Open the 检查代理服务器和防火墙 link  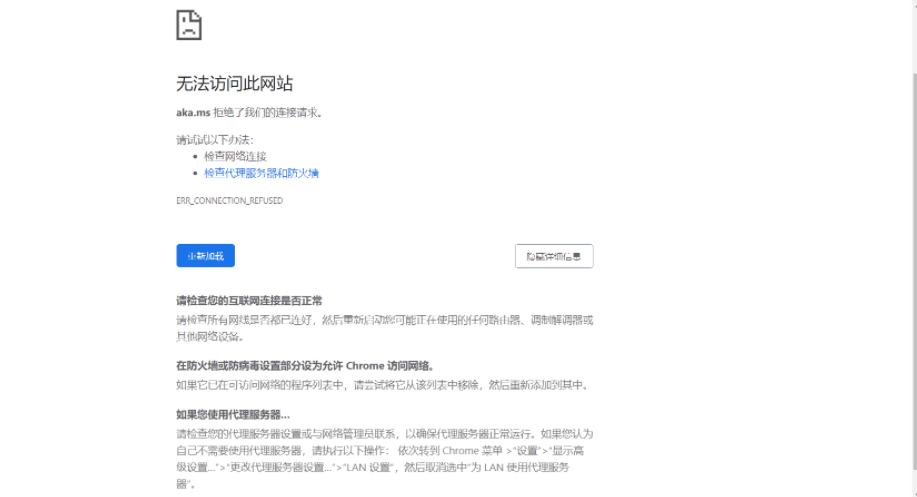(x=261, y=173)
